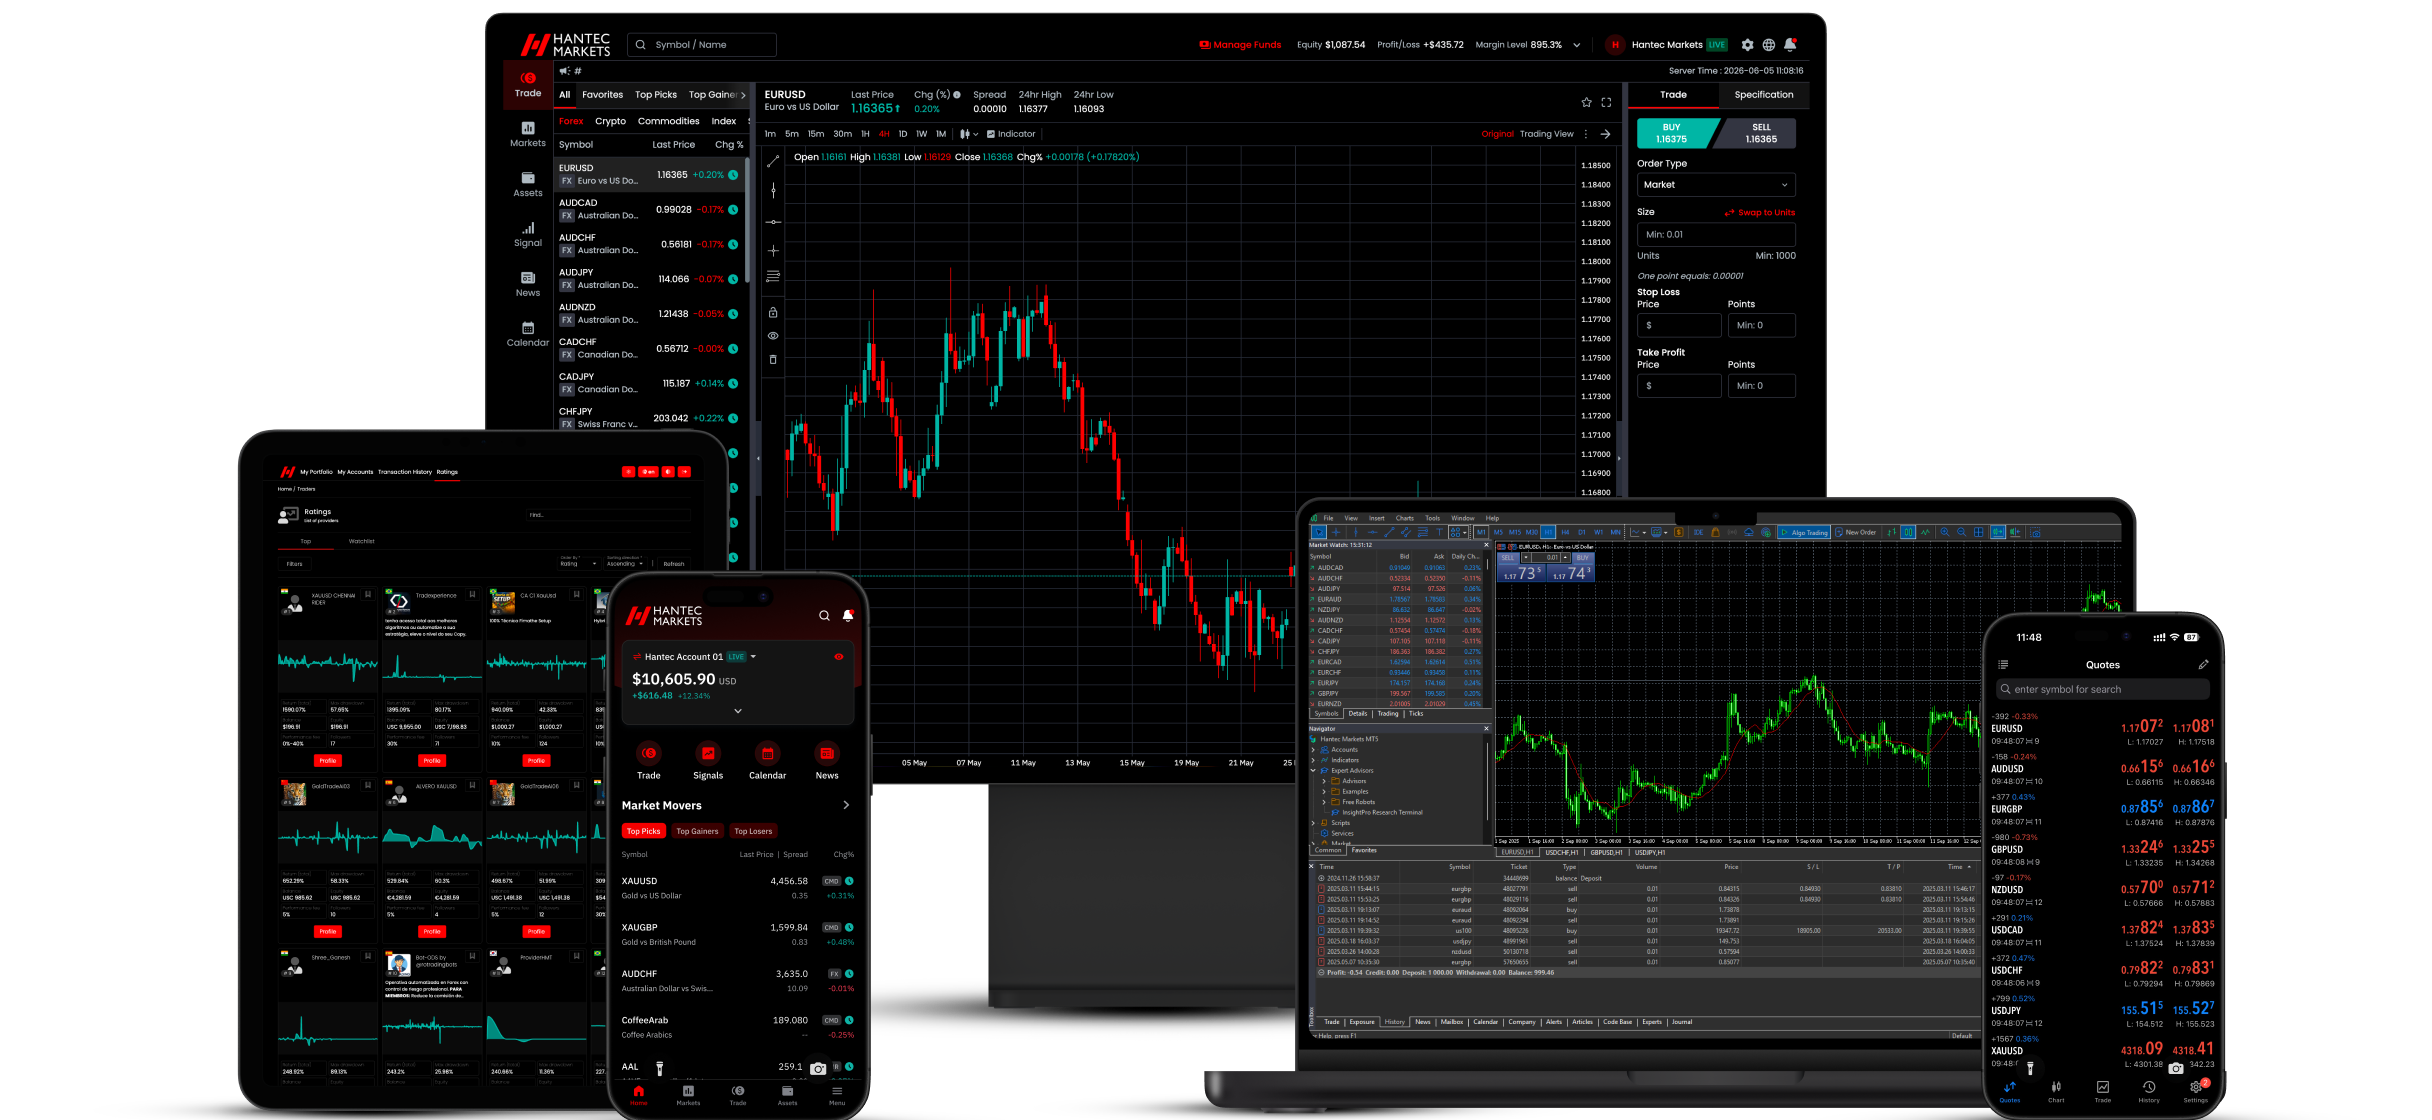Expand the account summary chevron after Margin Level
The image size is (2432, 1120).
pyautogui.click(x=1577, y=45)
